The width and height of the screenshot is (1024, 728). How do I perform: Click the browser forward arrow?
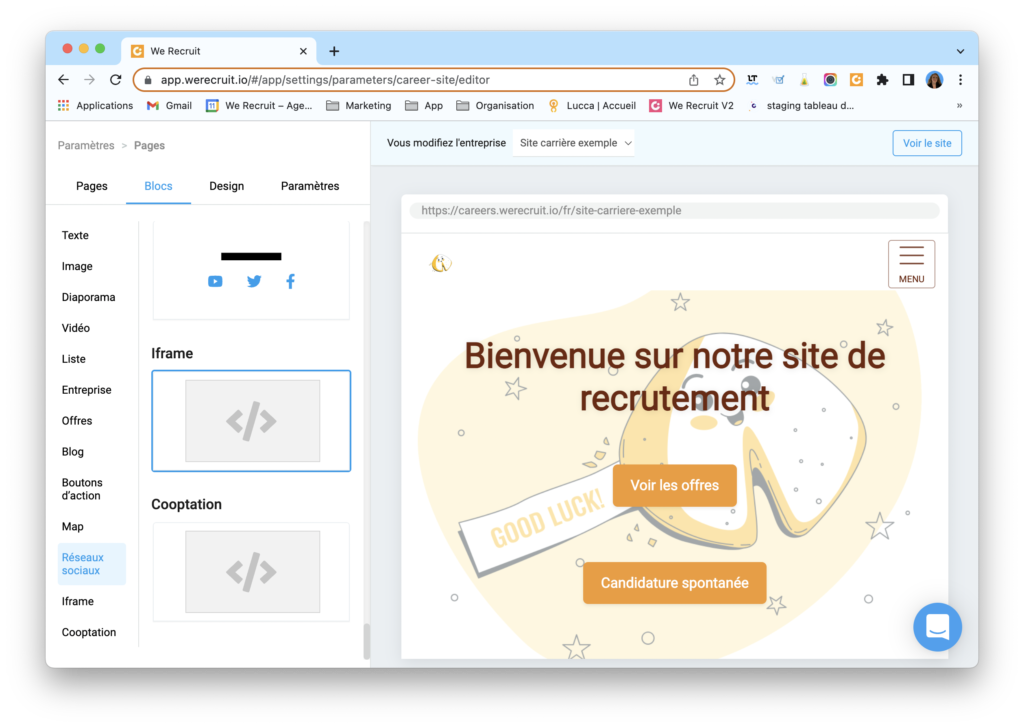tap(89, 80)
